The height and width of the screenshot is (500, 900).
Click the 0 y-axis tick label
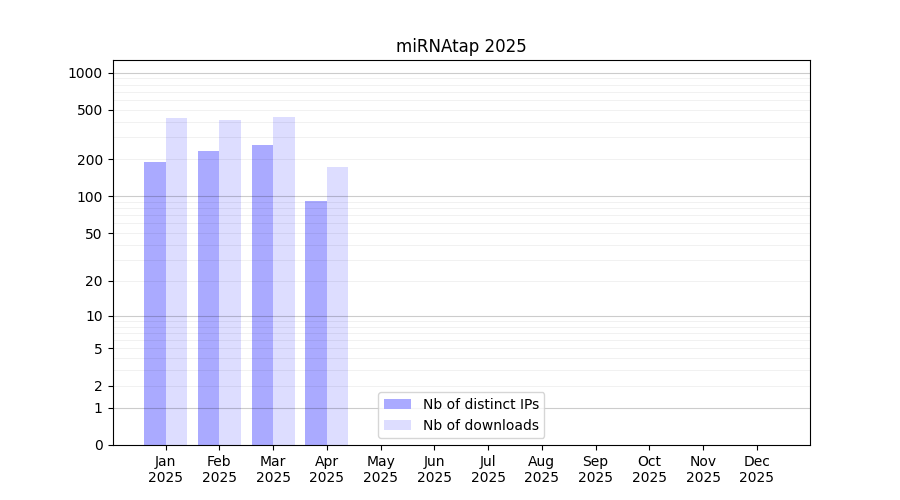coord(98,445)
